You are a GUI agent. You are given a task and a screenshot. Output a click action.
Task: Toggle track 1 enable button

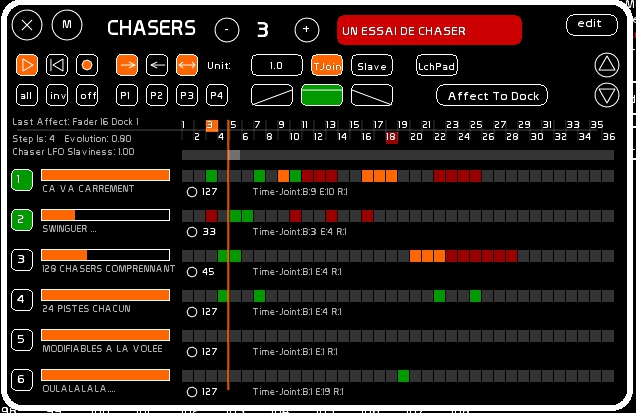(22, 180)
